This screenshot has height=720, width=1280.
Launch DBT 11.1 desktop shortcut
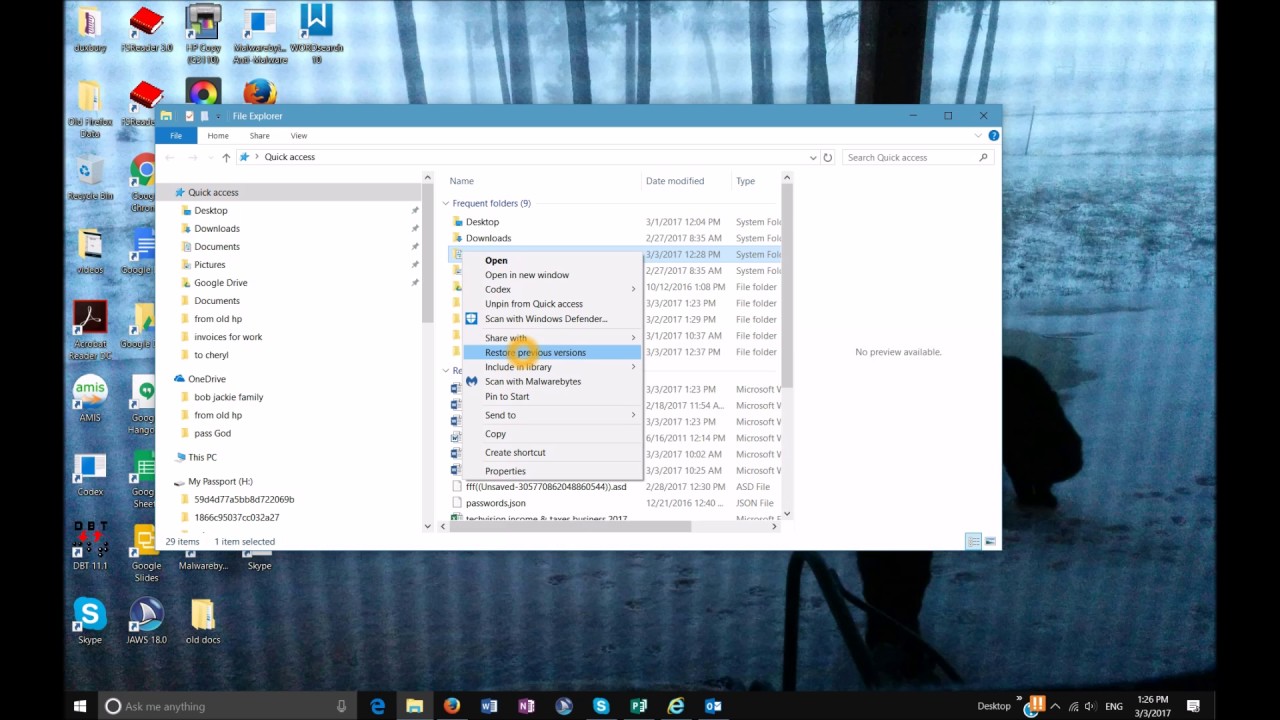pyautogui.click(x=90, y=547)
